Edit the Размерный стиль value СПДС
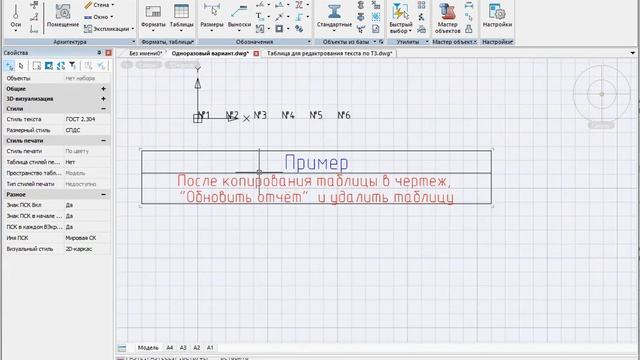Viewport: 640px width, 360px height. (x=87, y=130)
